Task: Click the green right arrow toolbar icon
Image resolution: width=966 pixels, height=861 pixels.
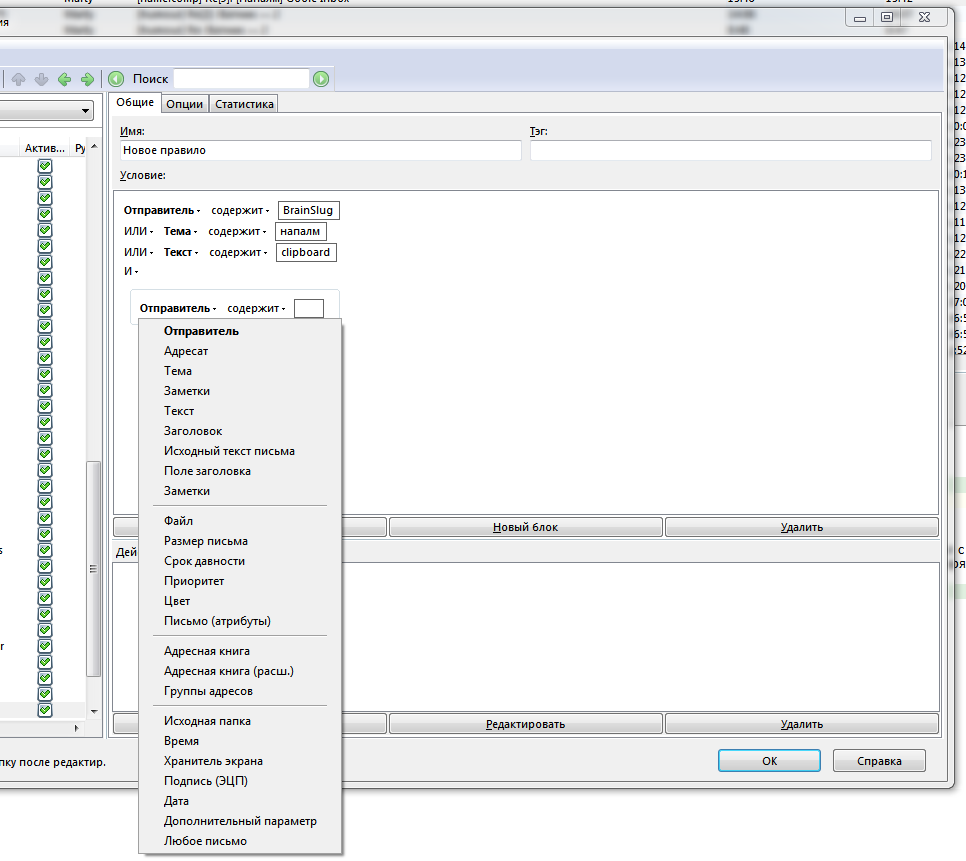Action: tap(87, 79)
